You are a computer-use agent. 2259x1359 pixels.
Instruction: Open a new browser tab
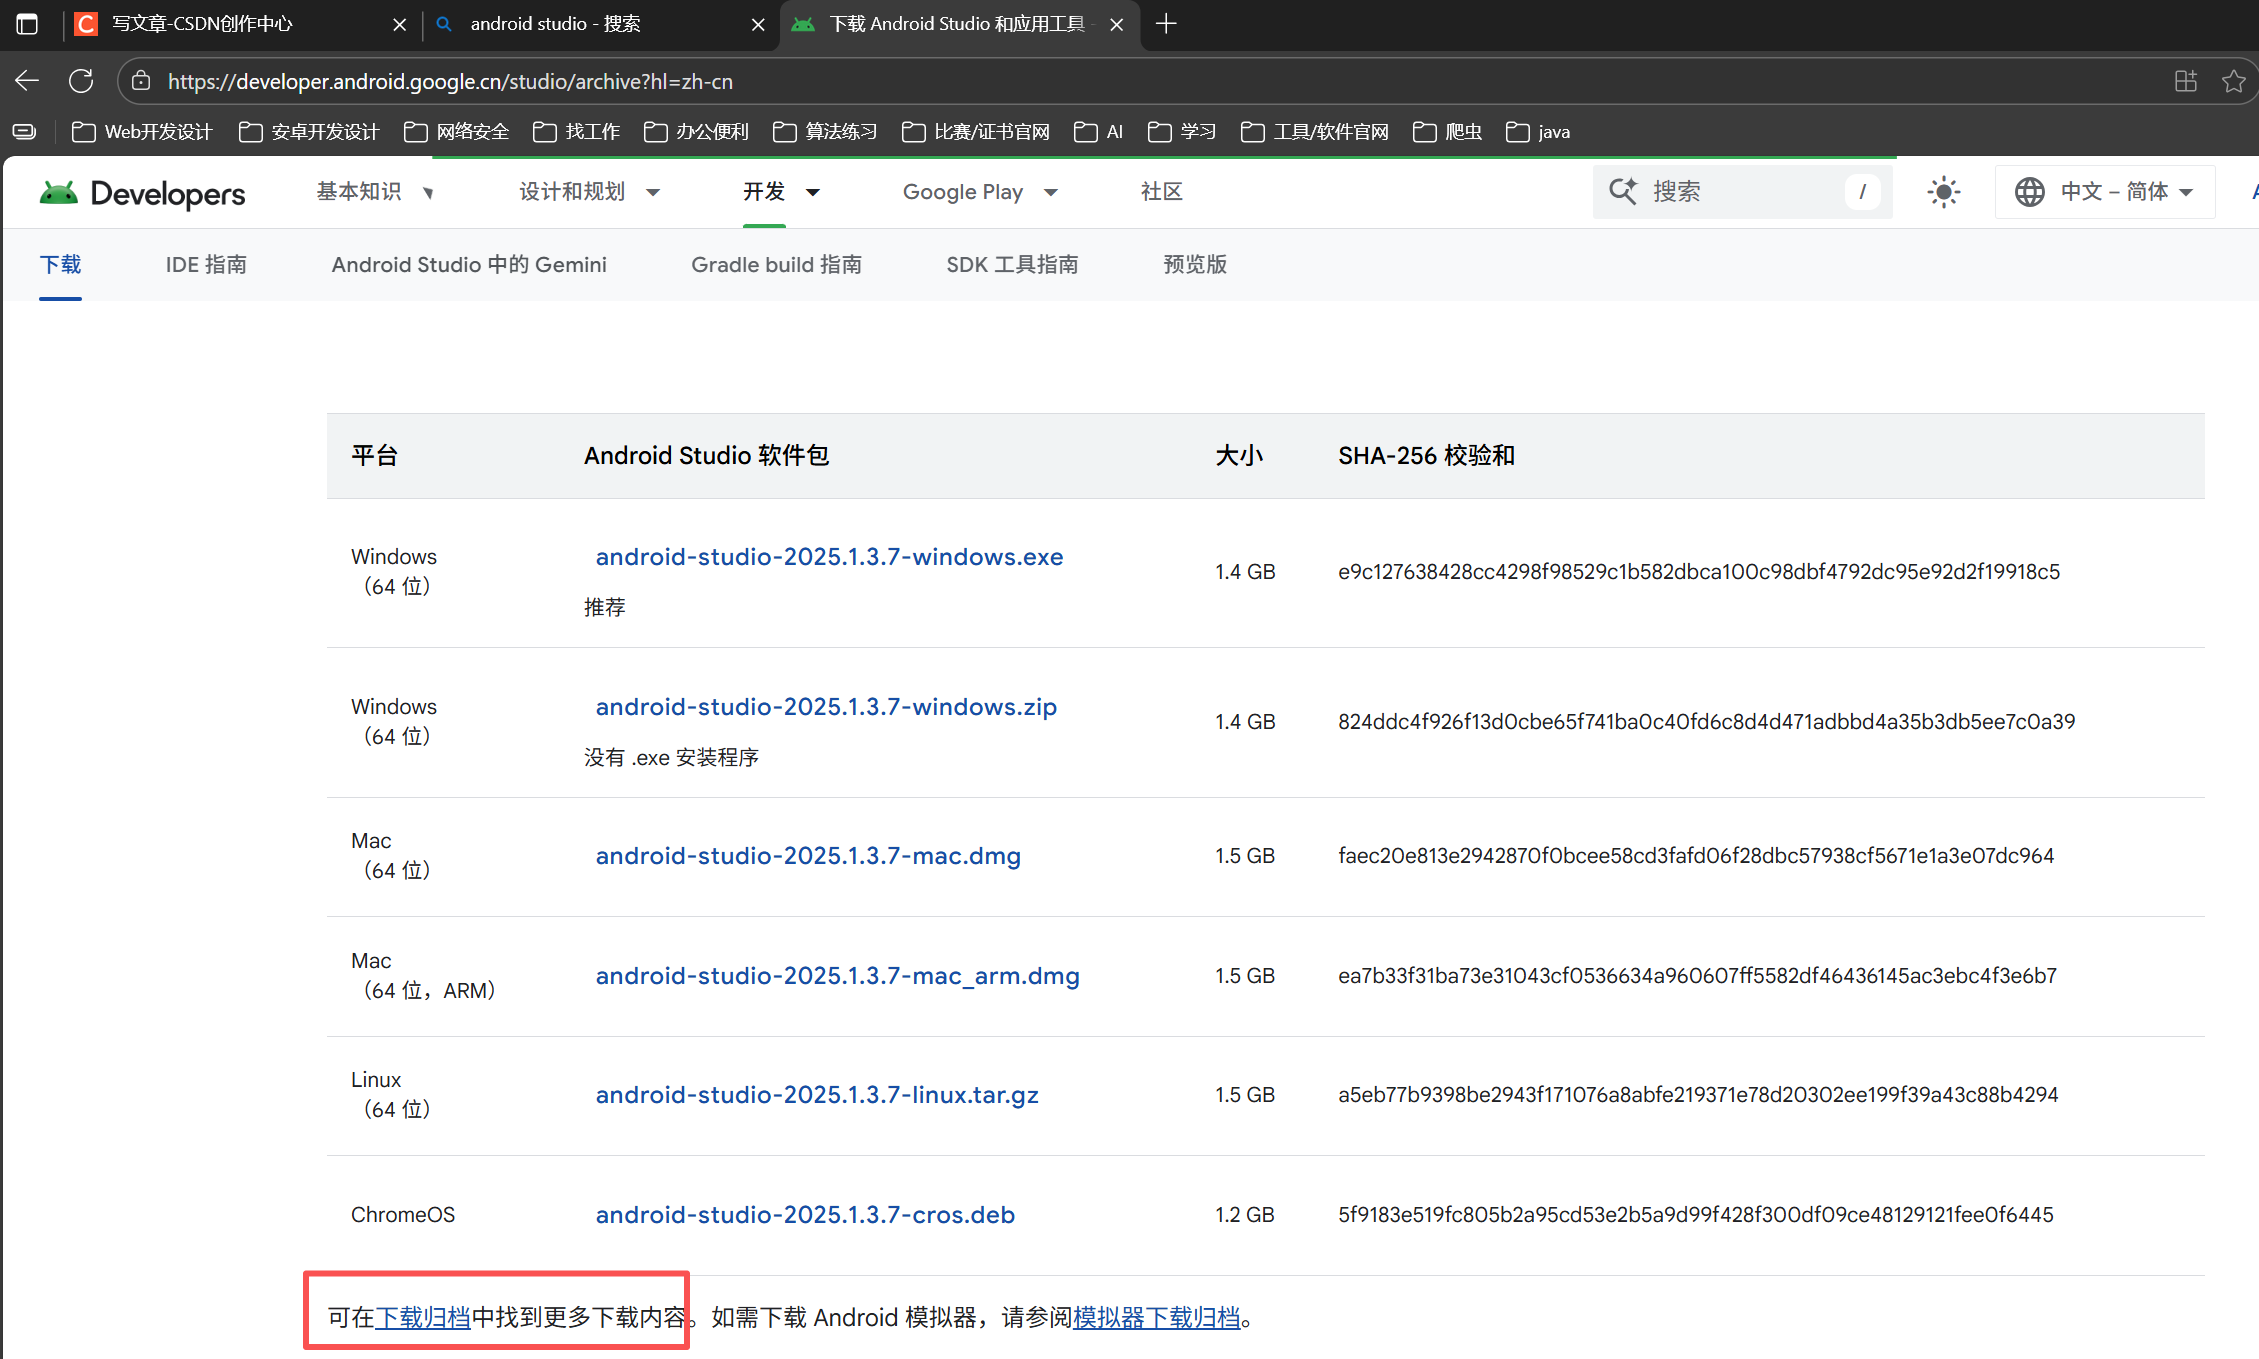(x=1165, y=24)
